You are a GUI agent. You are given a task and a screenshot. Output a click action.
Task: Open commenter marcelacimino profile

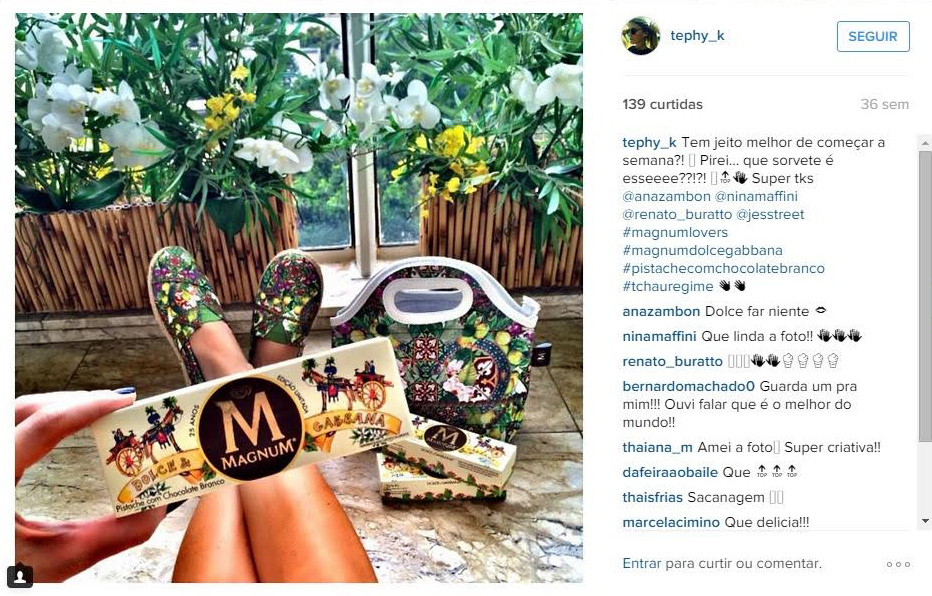click(x=671, y=522)
